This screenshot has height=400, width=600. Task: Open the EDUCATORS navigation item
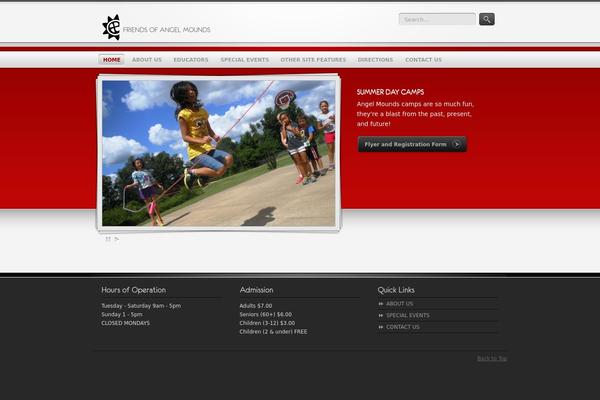point(191,60)
